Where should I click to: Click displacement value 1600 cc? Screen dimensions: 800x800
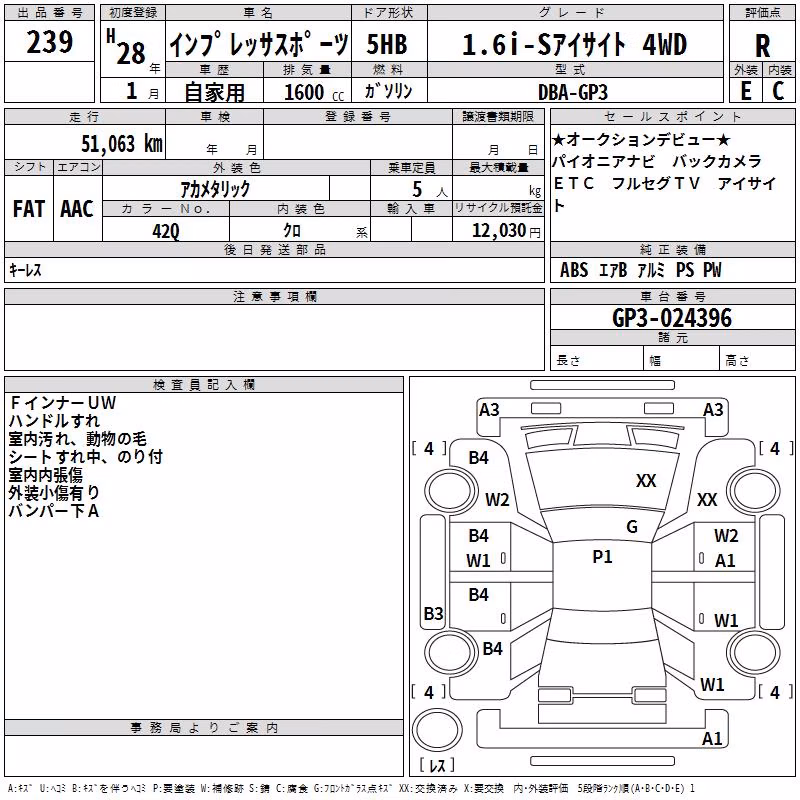[x=314, y=92]
